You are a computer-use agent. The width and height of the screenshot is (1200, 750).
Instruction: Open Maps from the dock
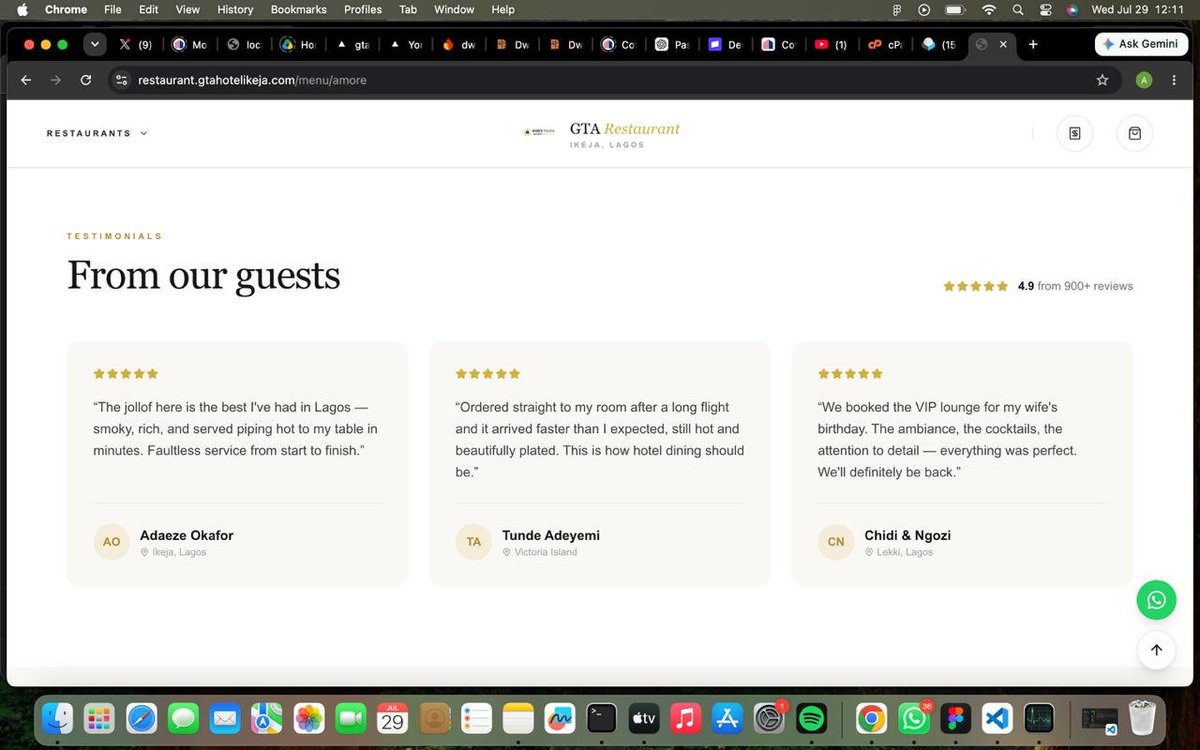click(267, 717)
